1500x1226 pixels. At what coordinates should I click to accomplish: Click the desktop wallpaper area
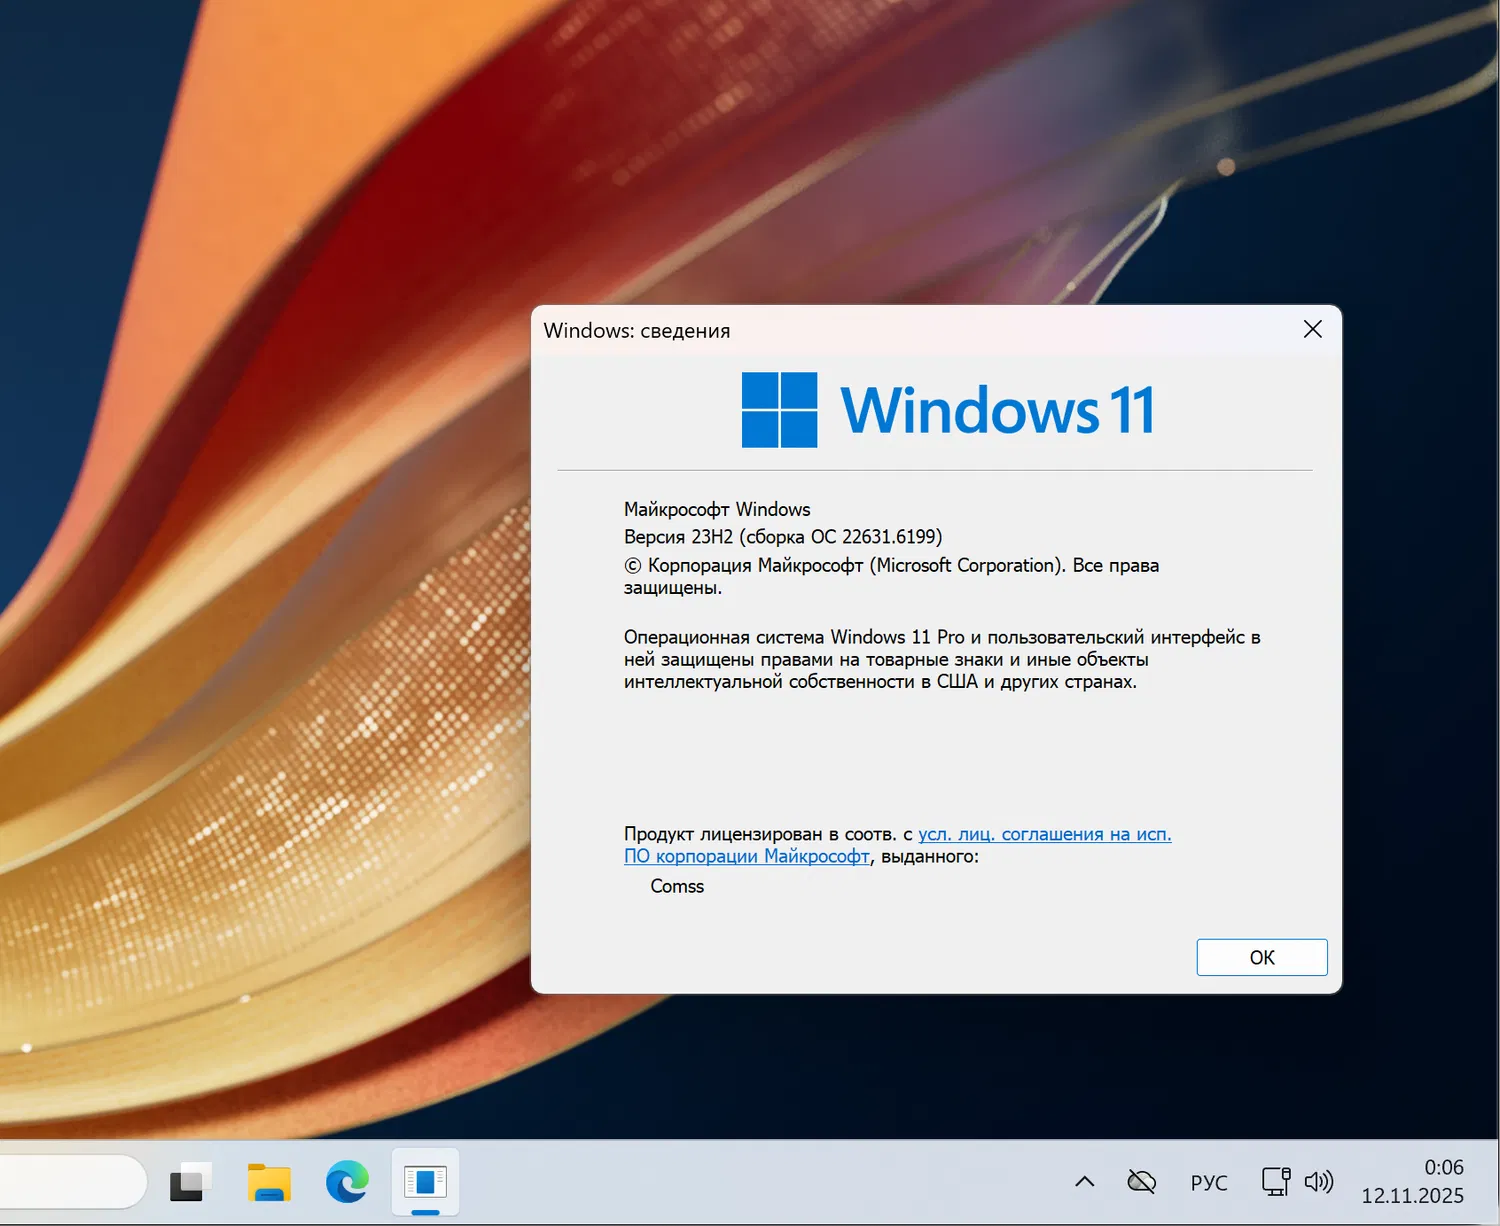[x=250, y=600]
